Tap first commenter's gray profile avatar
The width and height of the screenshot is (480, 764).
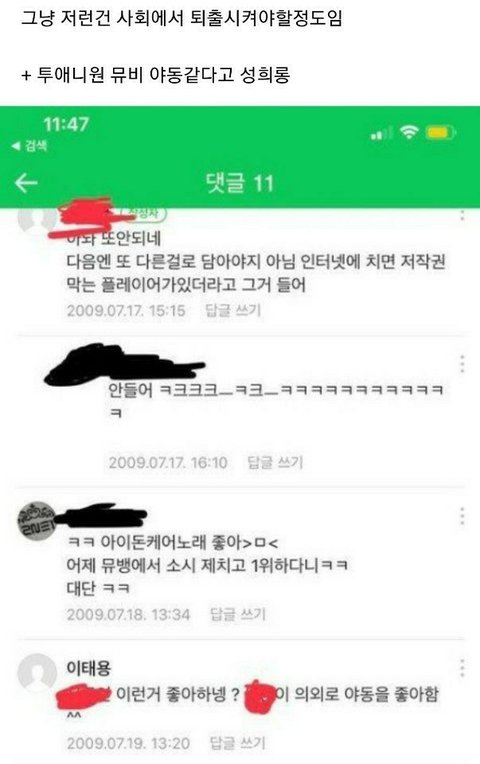coord(37,219)
